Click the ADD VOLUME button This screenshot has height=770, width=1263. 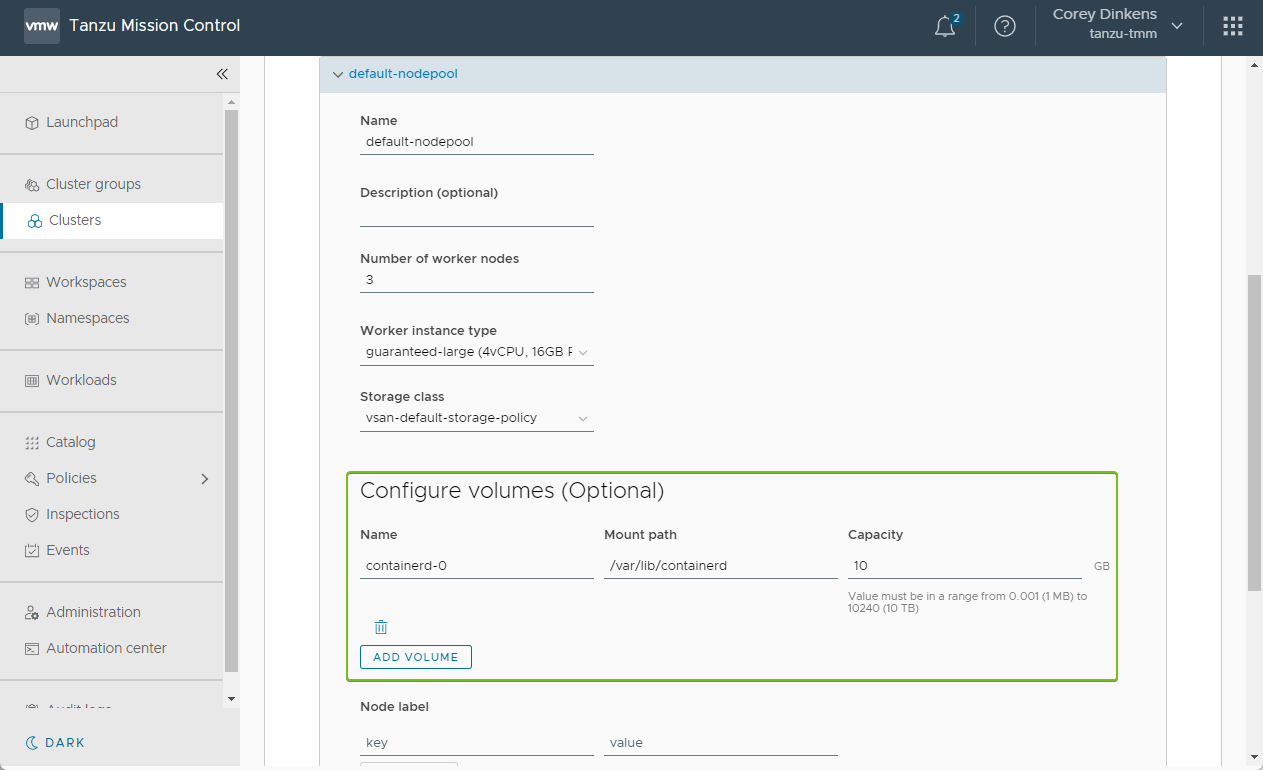[x=415, y=657]
